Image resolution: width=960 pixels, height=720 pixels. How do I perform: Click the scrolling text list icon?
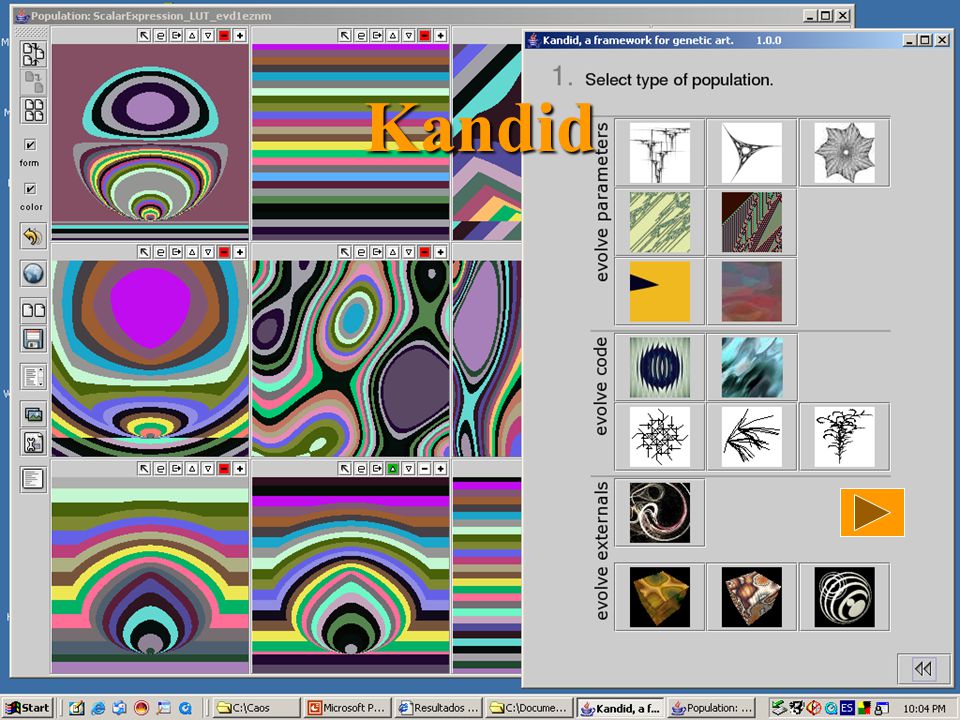coord(33,377)
